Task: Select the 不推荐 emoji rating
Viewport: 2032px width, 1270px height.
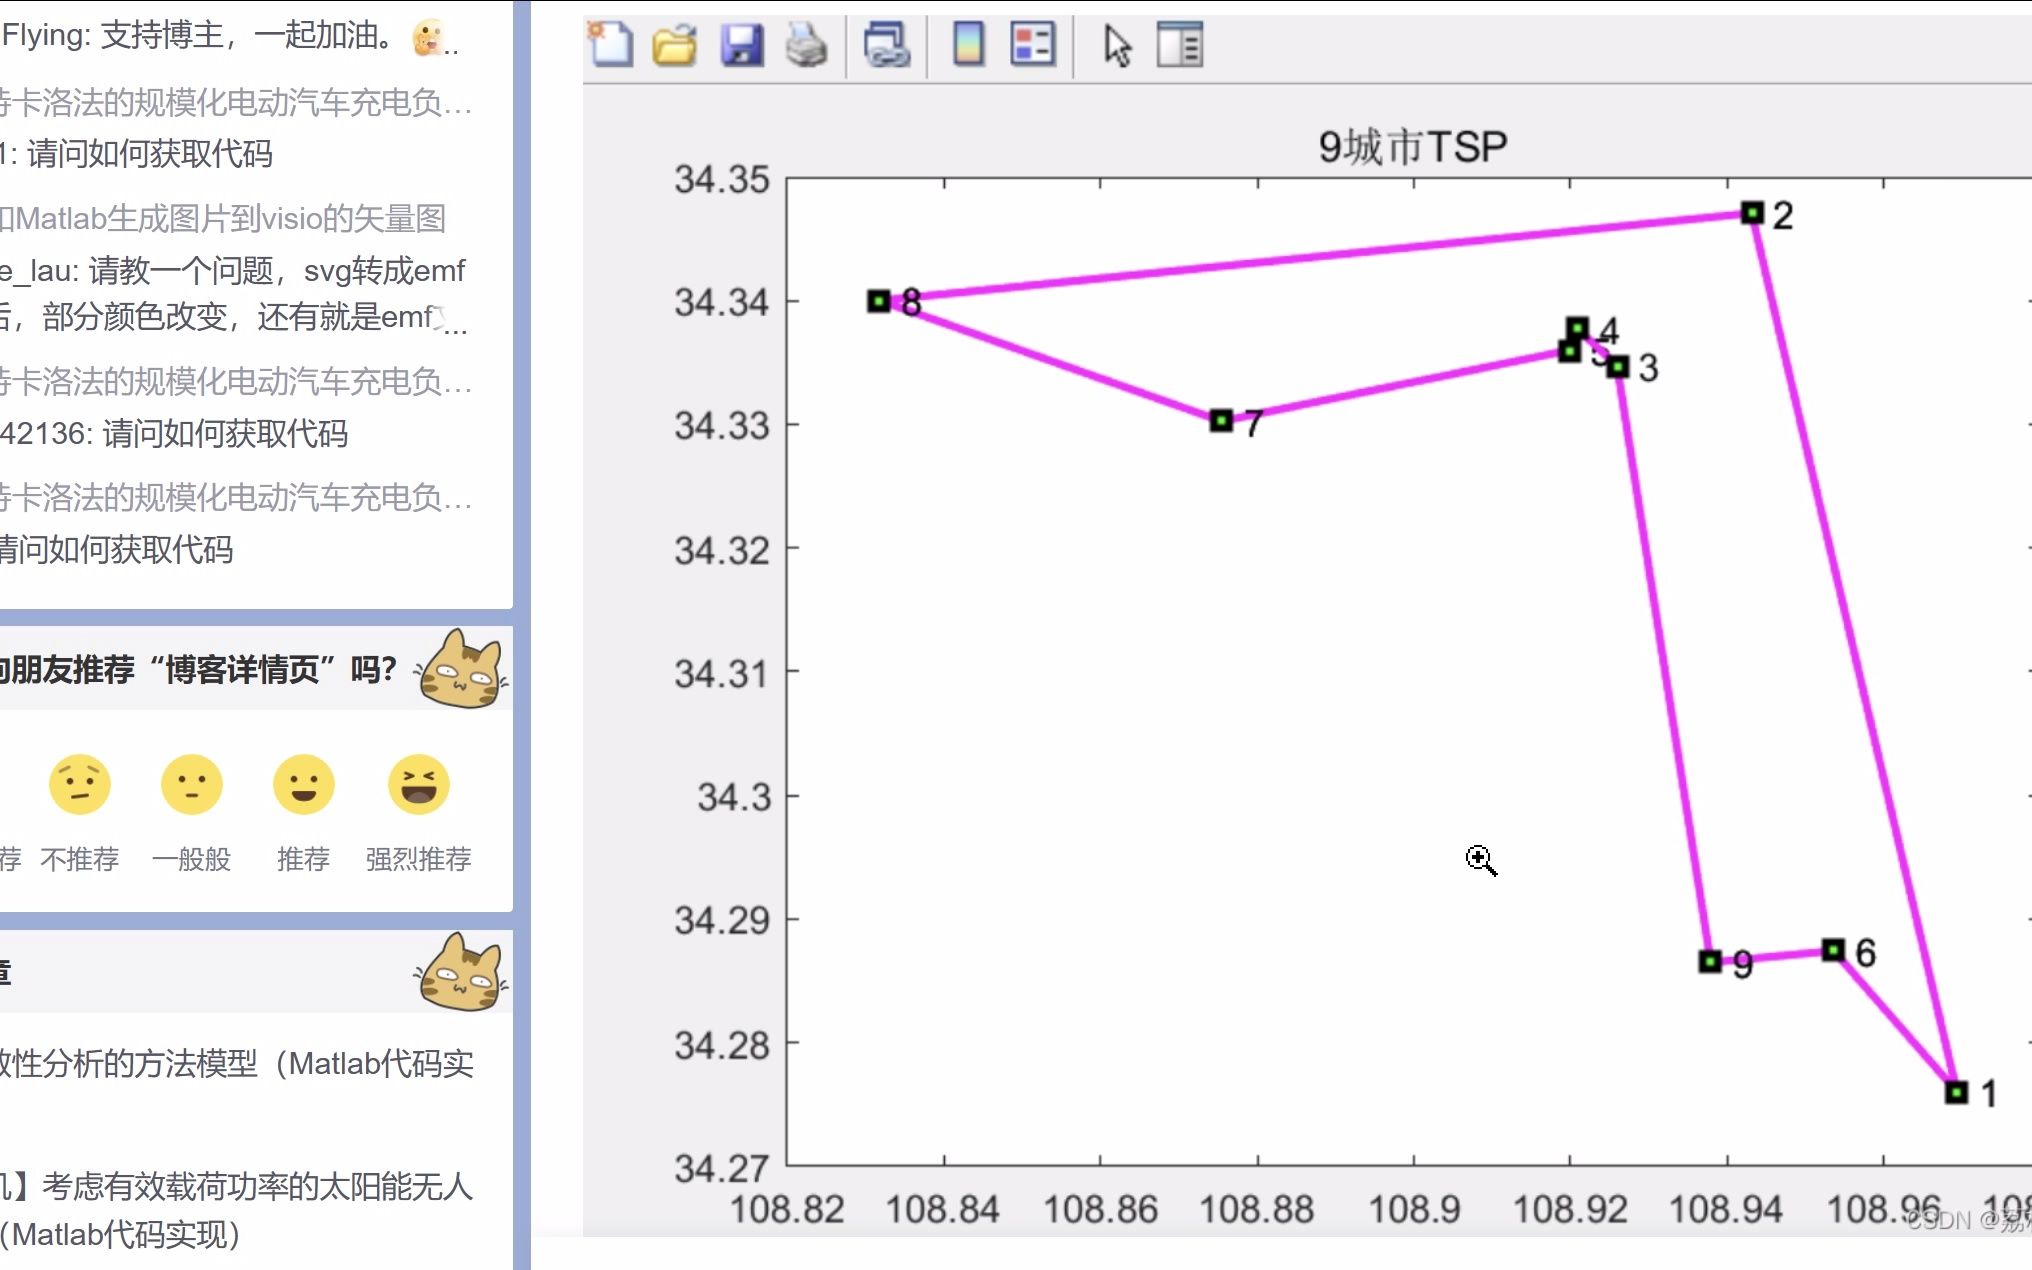Action: coord(80,785)
